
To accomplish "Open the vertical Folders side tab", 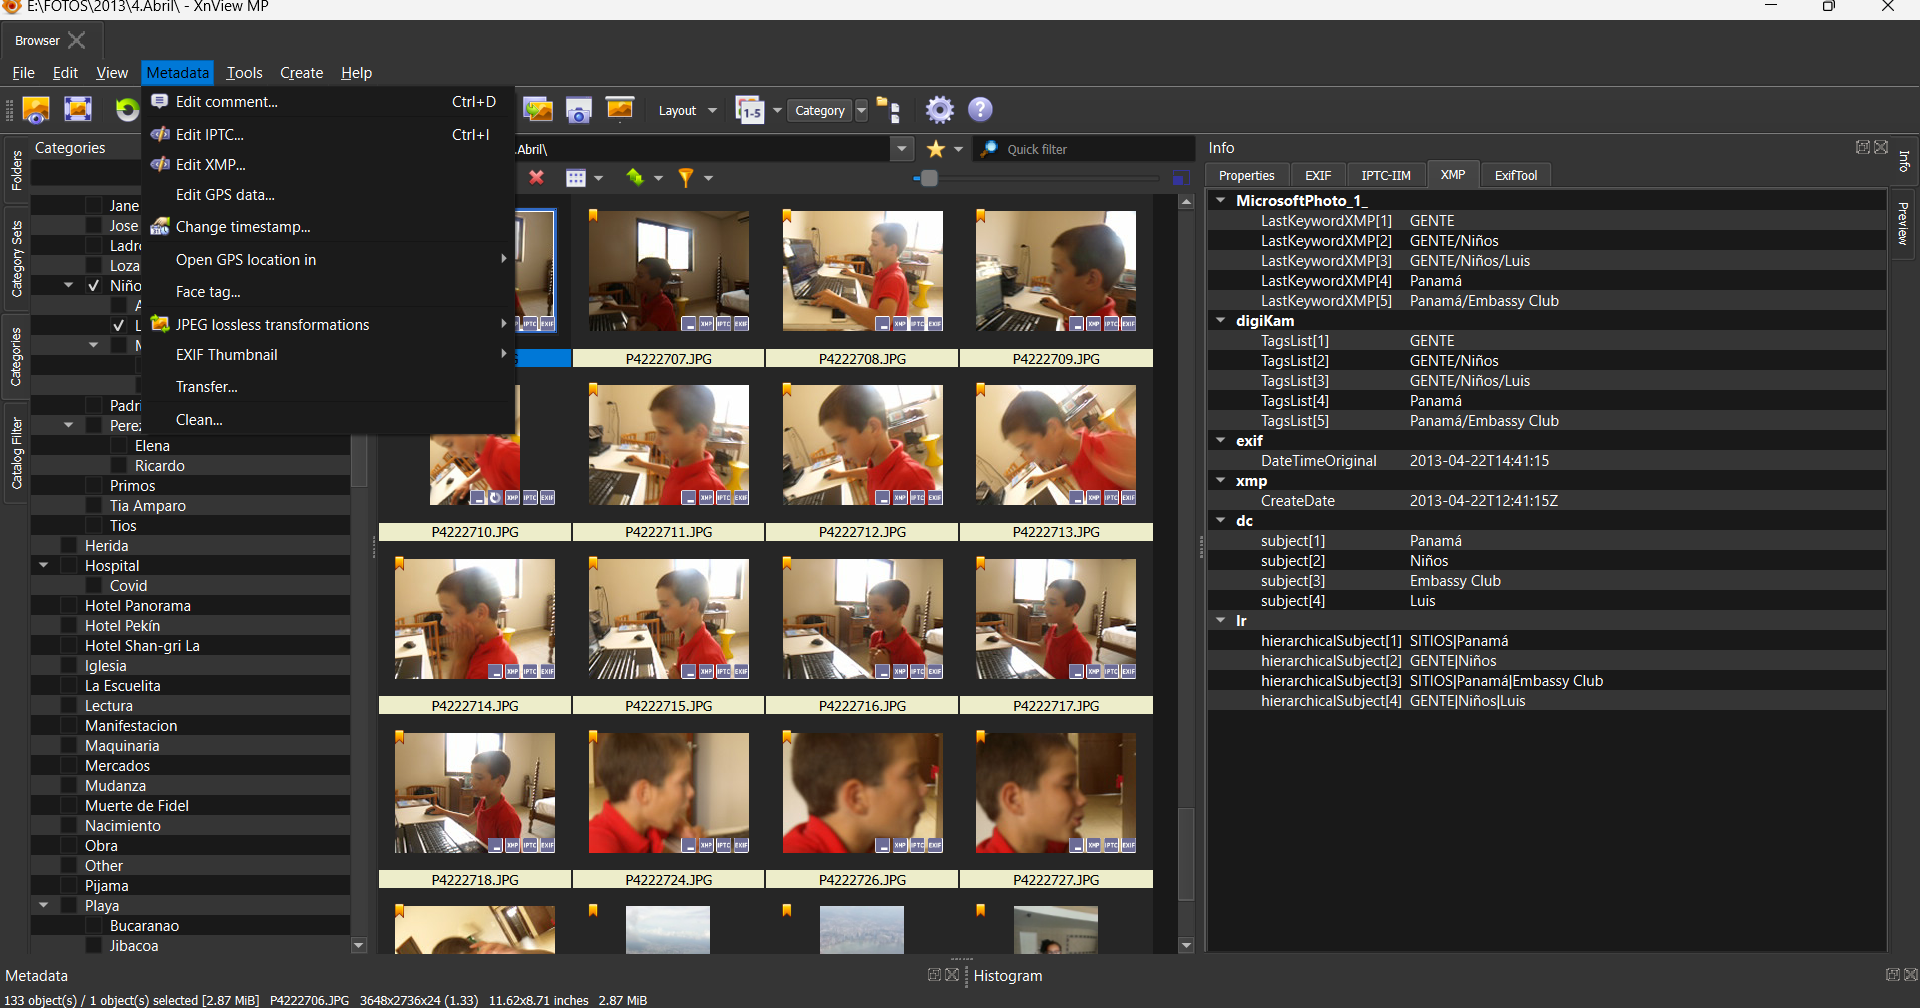I will pos(16,171).
